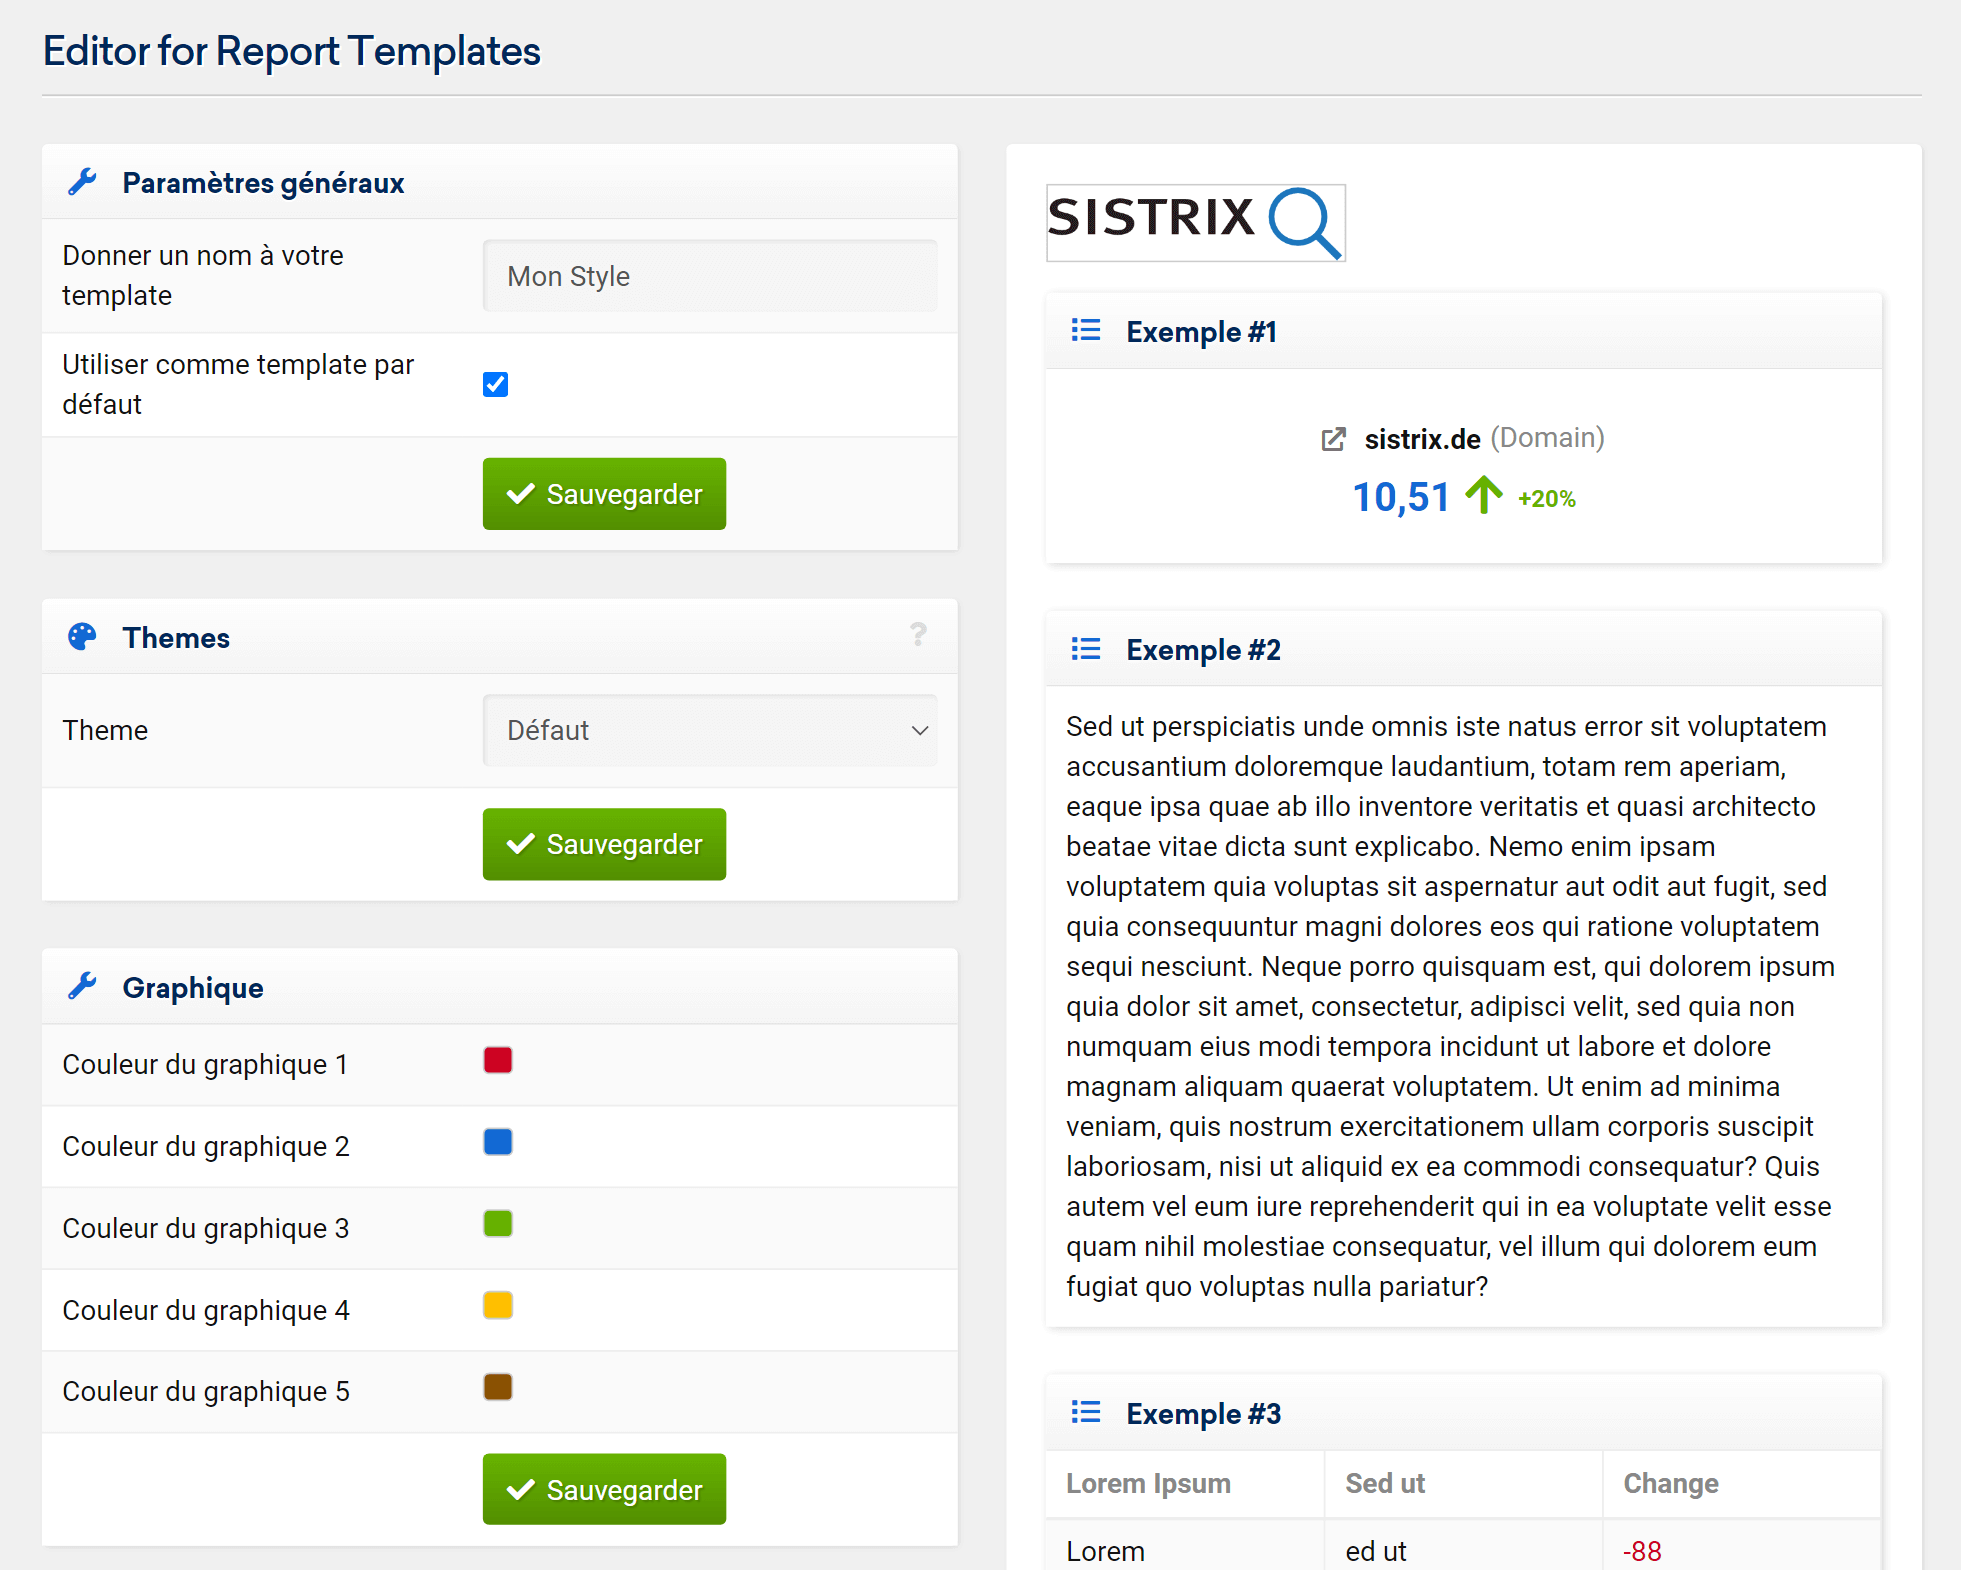
Task: Click the 'Change' table header
Action: tap(1671, 1483)
